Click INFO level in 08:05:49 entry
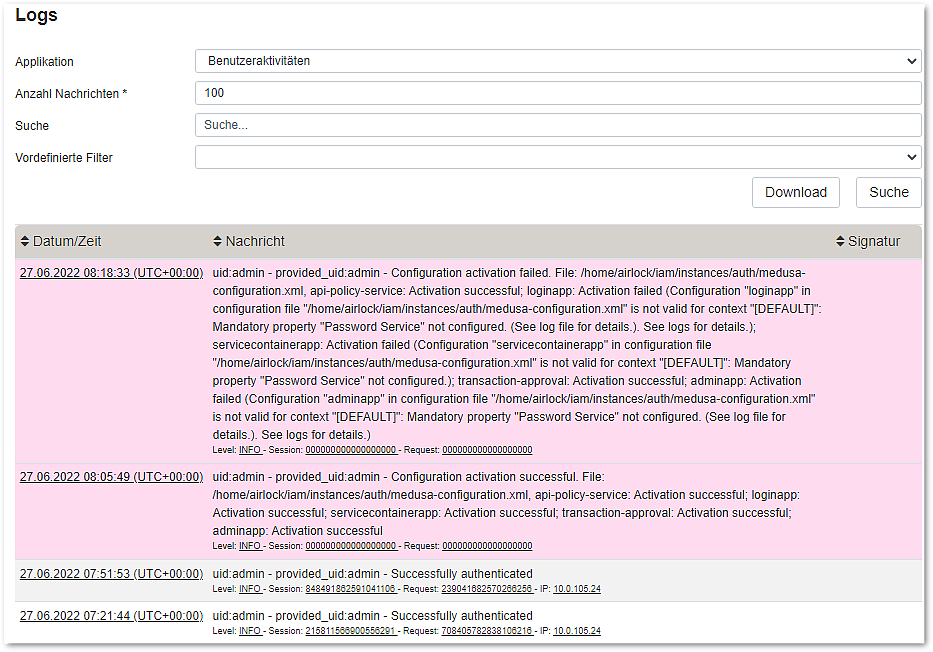Viewport: 933px width, 652px height. (x=250, y=546)
